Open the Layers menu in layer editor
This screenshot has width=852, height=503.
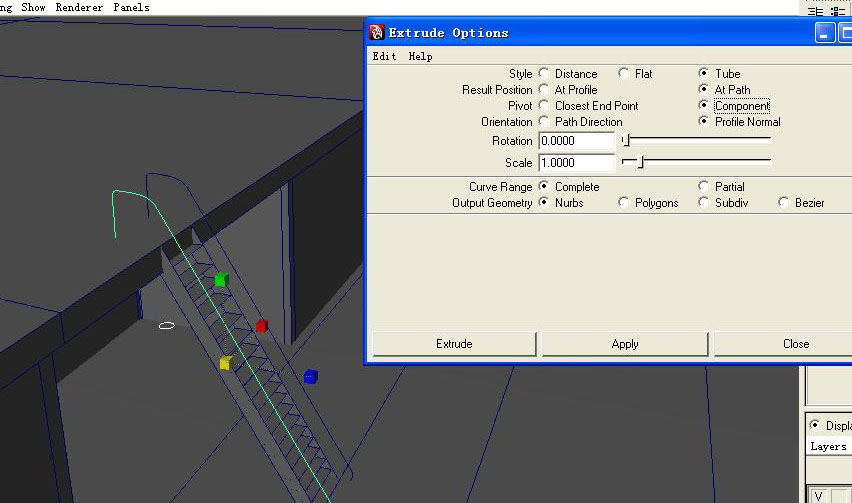pyautogui.click(x=828, y=447)
